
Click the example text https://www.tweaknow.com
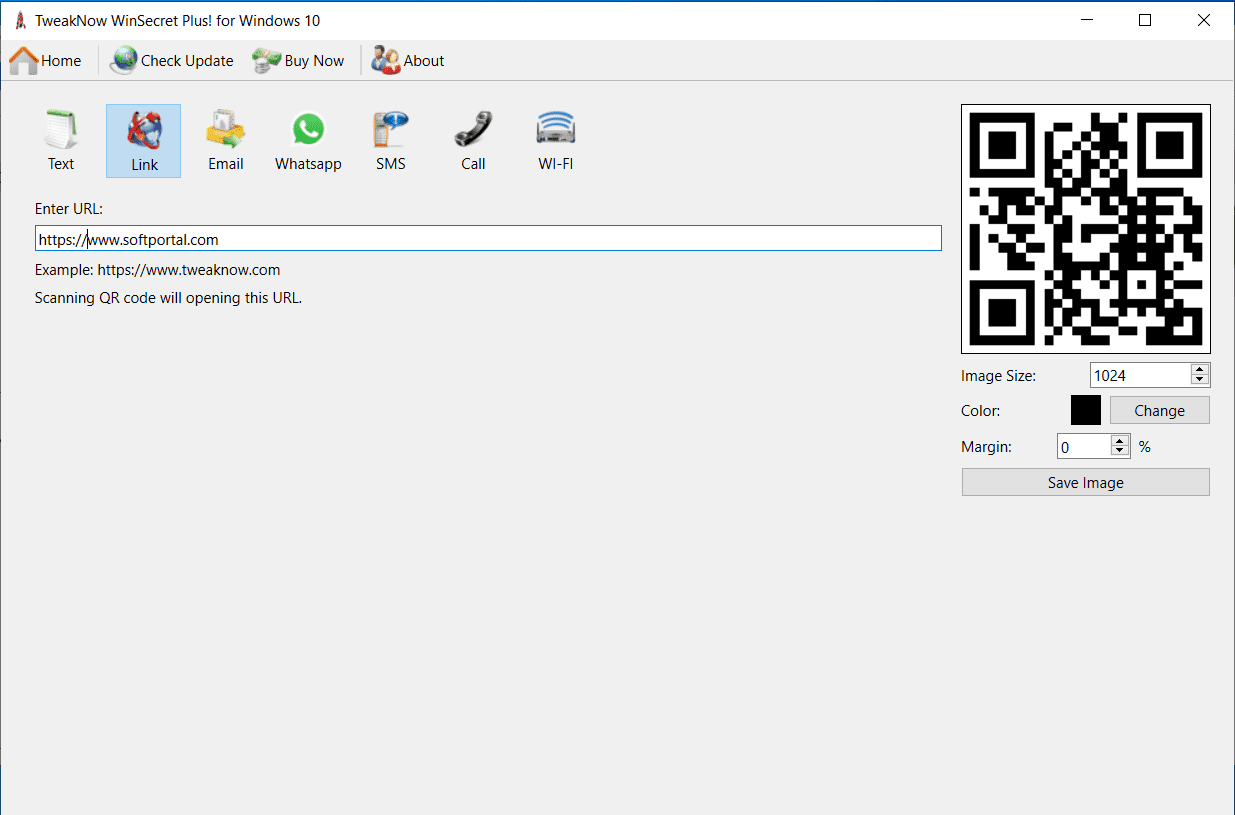tap(189, 270)
